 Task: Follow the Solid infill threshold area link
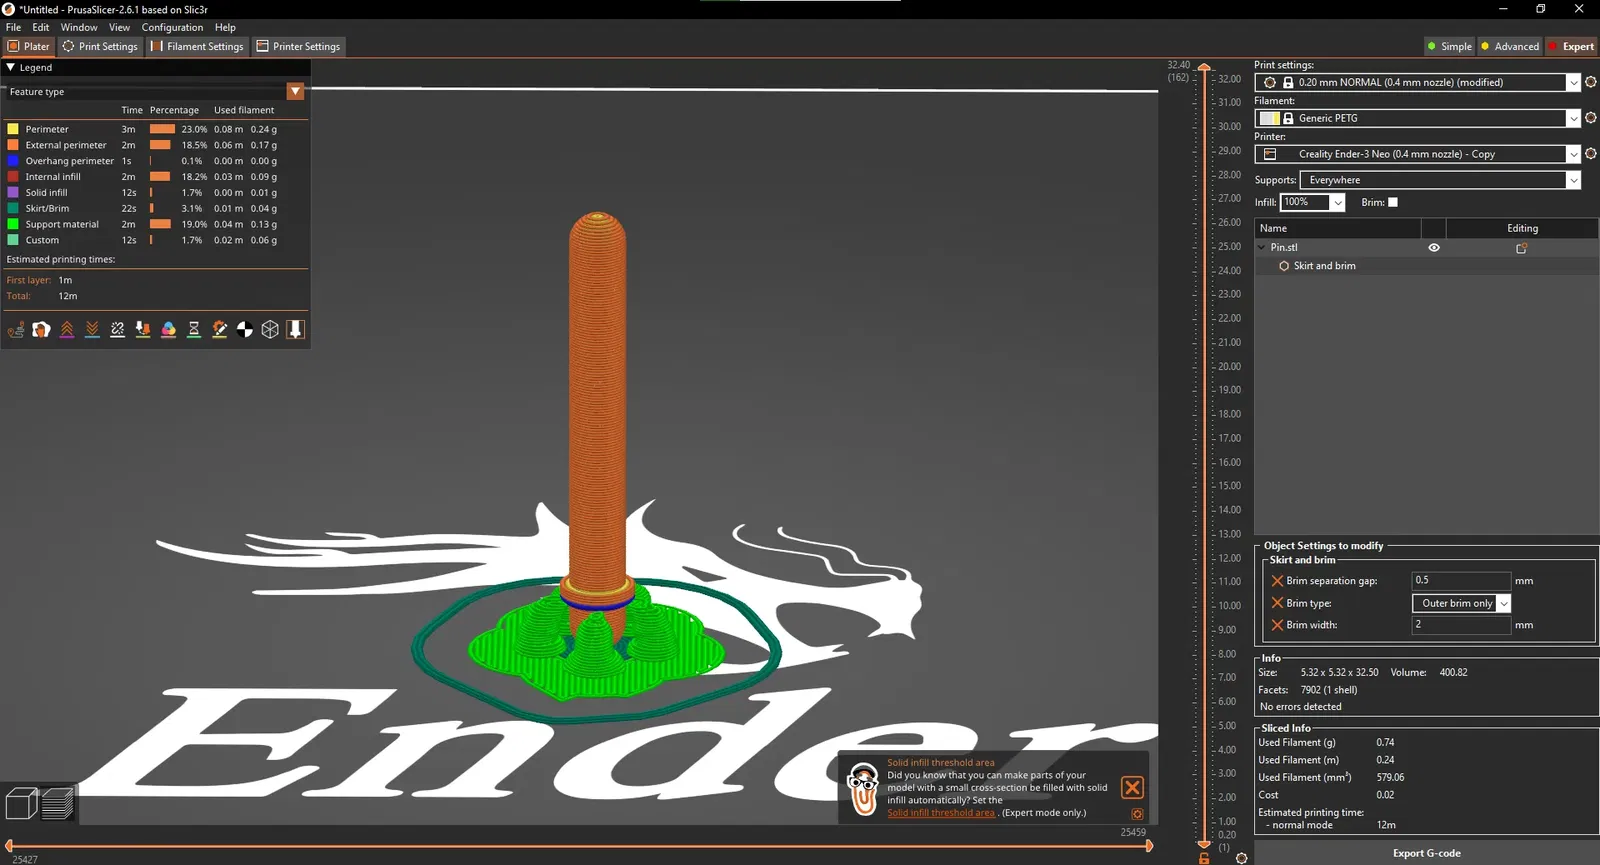[x=941, y=813]
